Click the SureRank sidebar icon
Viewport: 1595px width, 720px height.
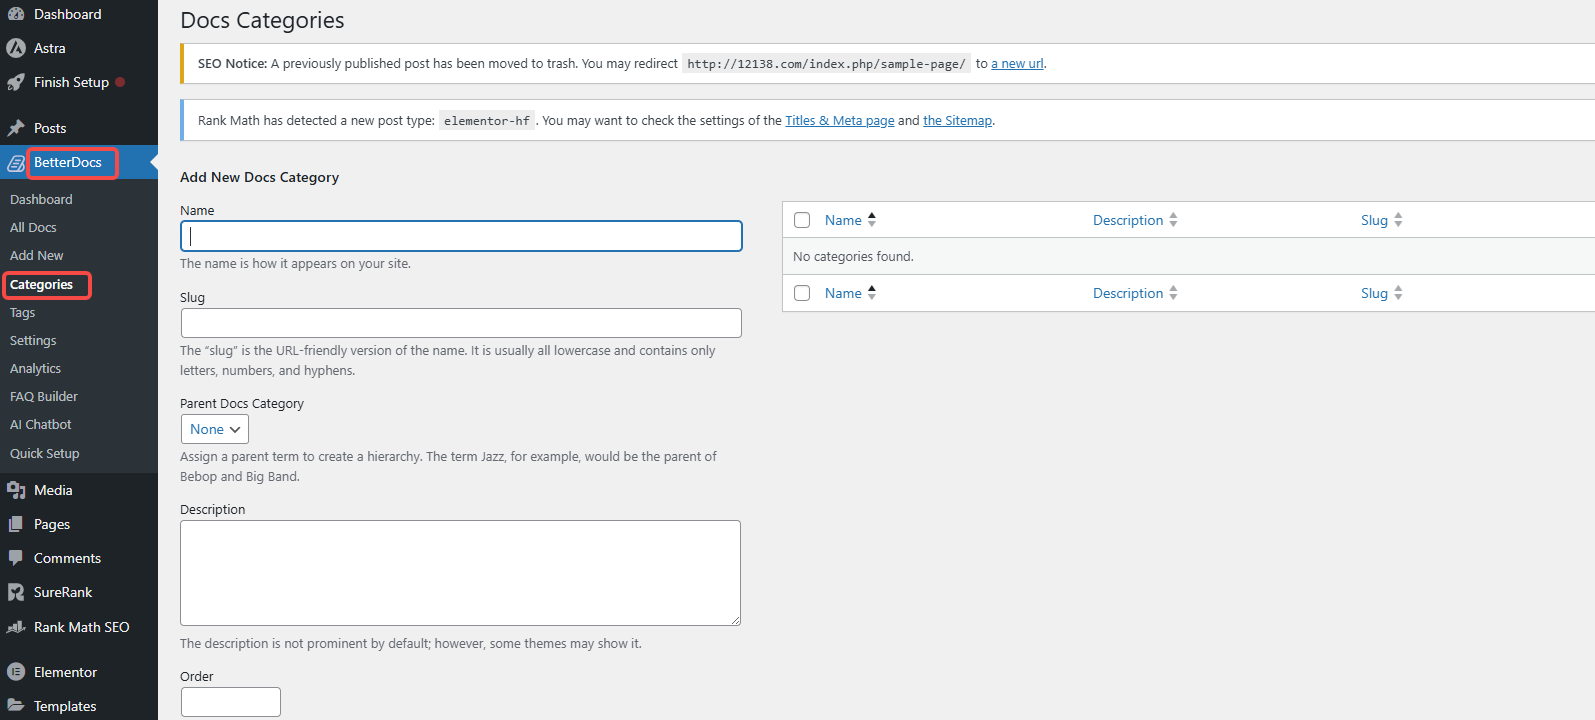click(x=16, y=592)
